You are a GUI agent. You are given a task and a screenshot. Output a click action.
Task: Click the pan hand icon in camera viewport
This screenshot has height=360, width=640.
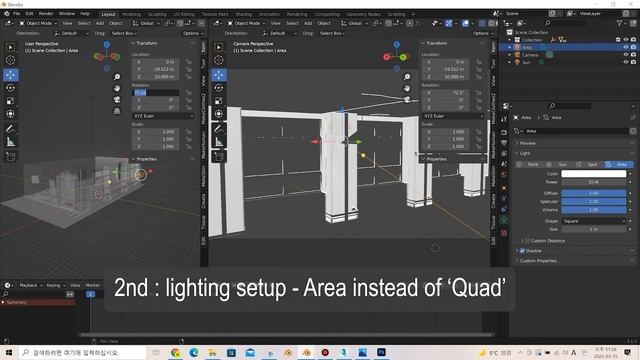point(407,88)
